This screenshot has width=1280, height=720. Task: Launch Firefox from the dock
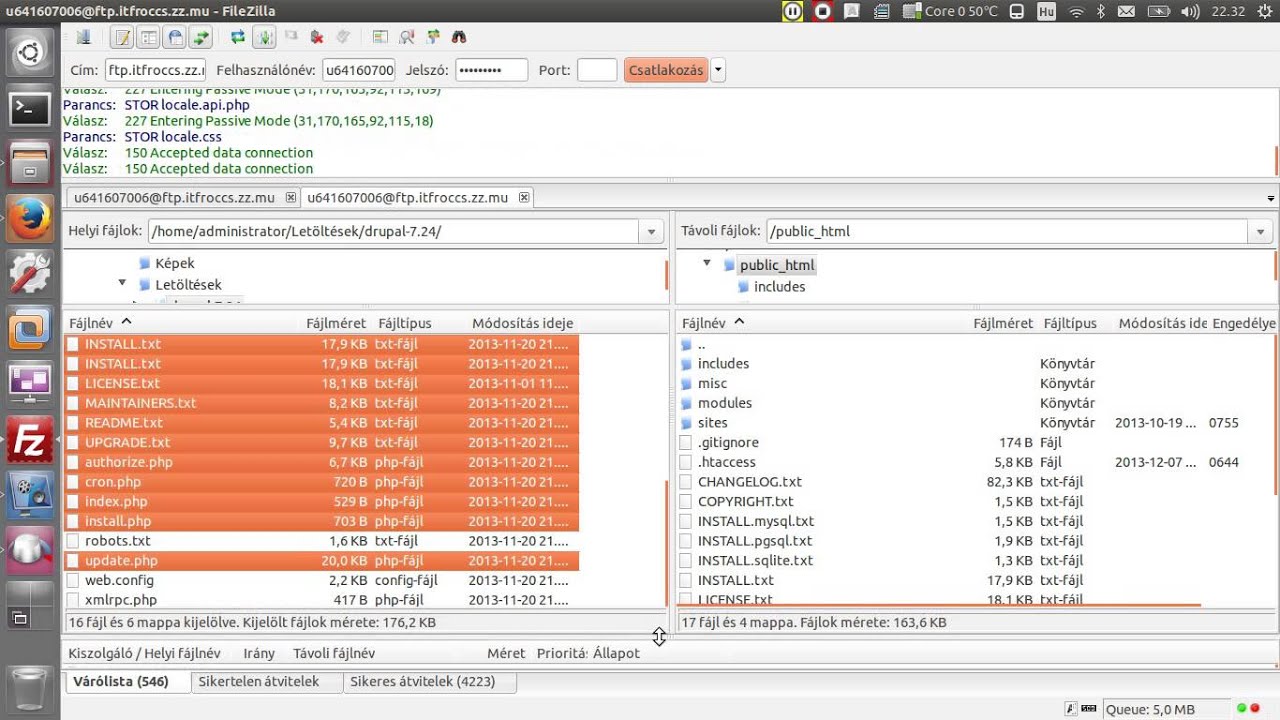(x=30, y=217)
